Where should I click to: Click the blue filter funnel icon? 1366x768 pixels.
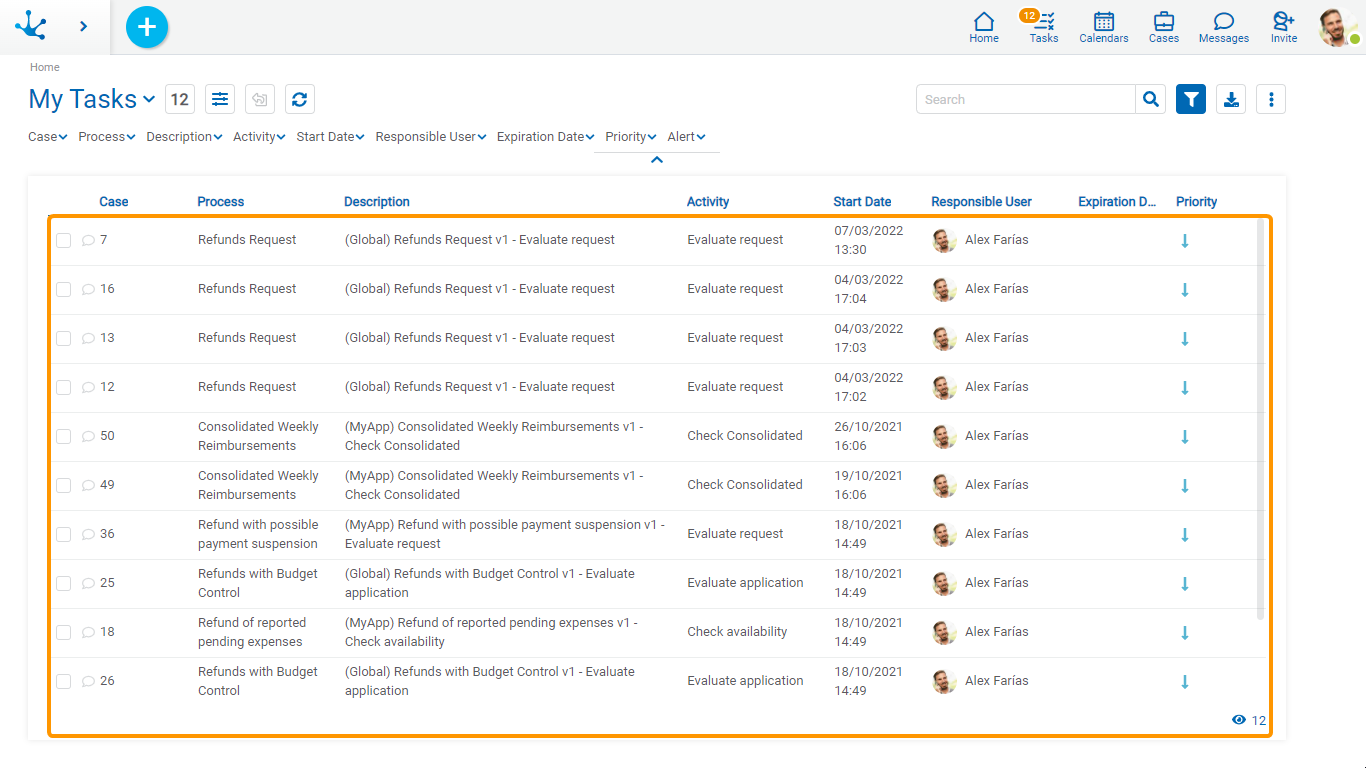1191,99
